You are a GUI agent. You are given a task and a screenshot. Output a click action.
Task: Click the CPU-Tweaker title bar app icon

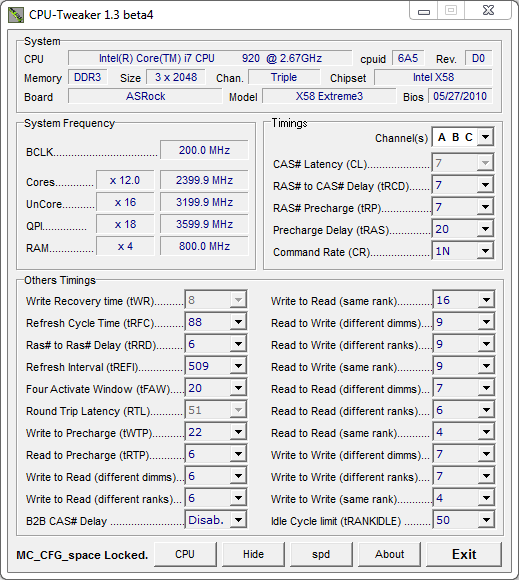pos(16,15)
